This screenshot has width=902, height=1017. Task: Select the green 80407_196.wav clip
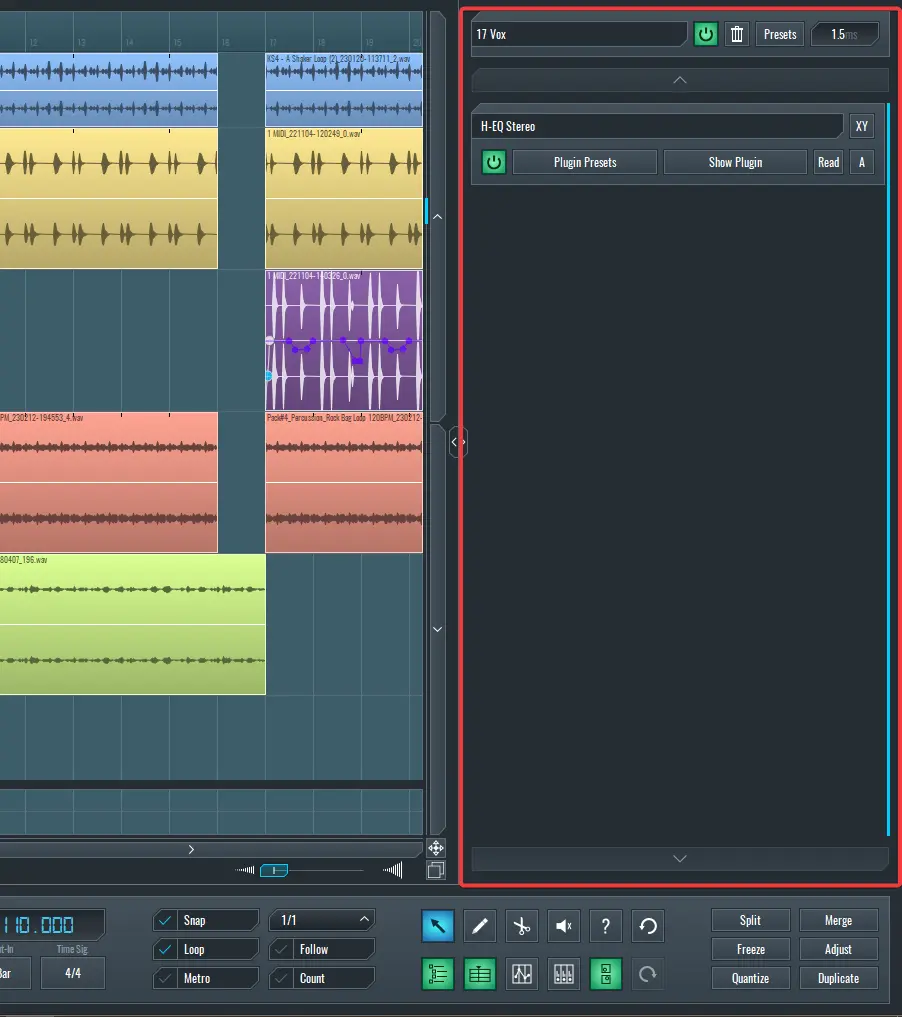[x=132, y=624]
